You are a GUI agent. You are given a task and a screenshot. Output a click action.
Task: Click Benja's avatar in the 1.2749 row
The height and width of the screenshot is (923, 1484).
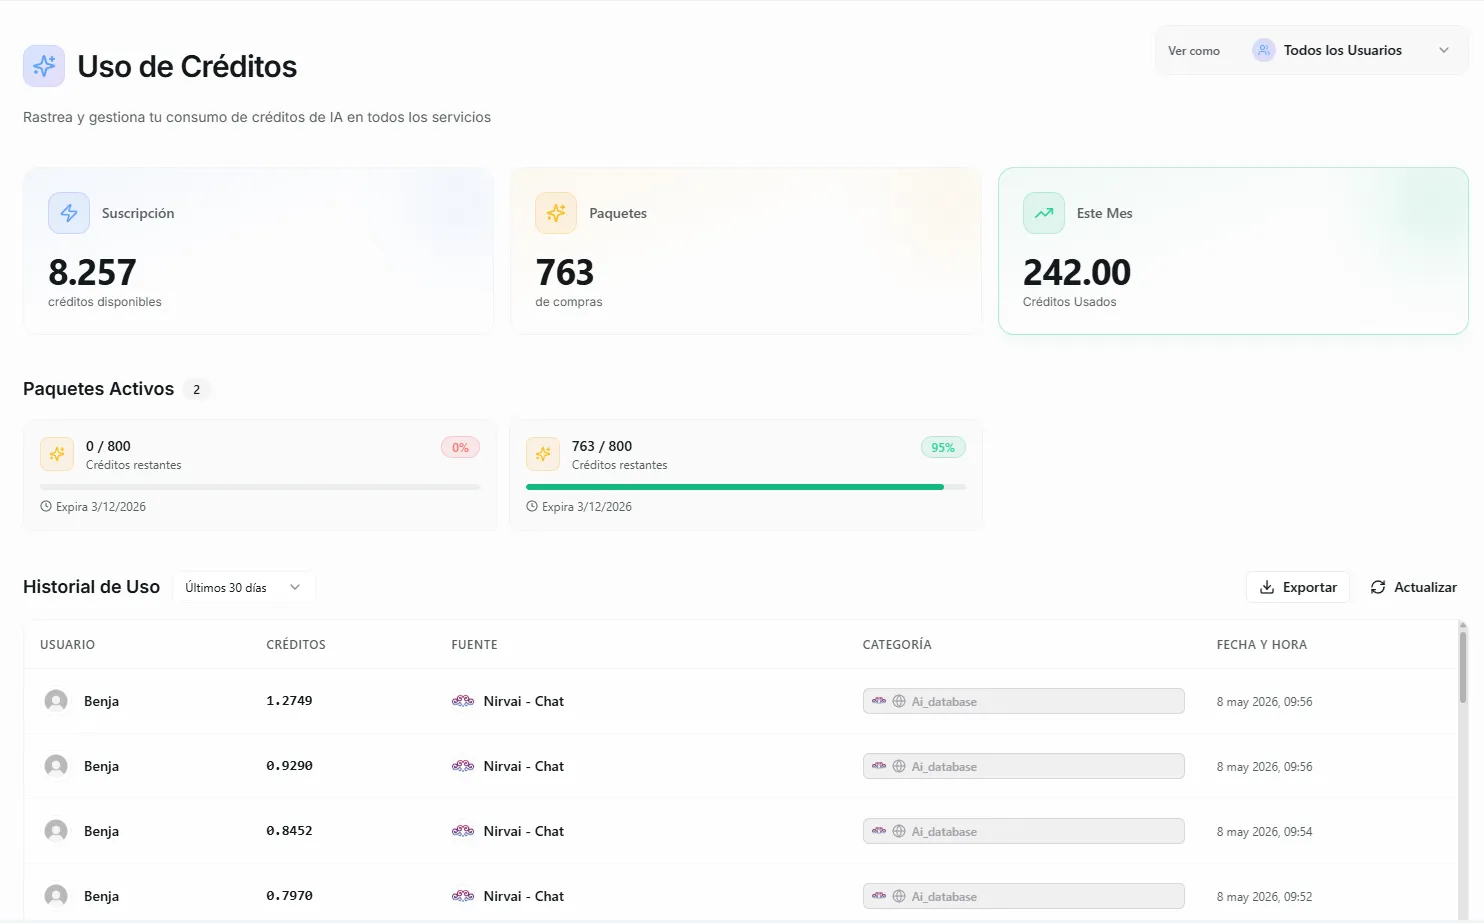tap(56, 701)
